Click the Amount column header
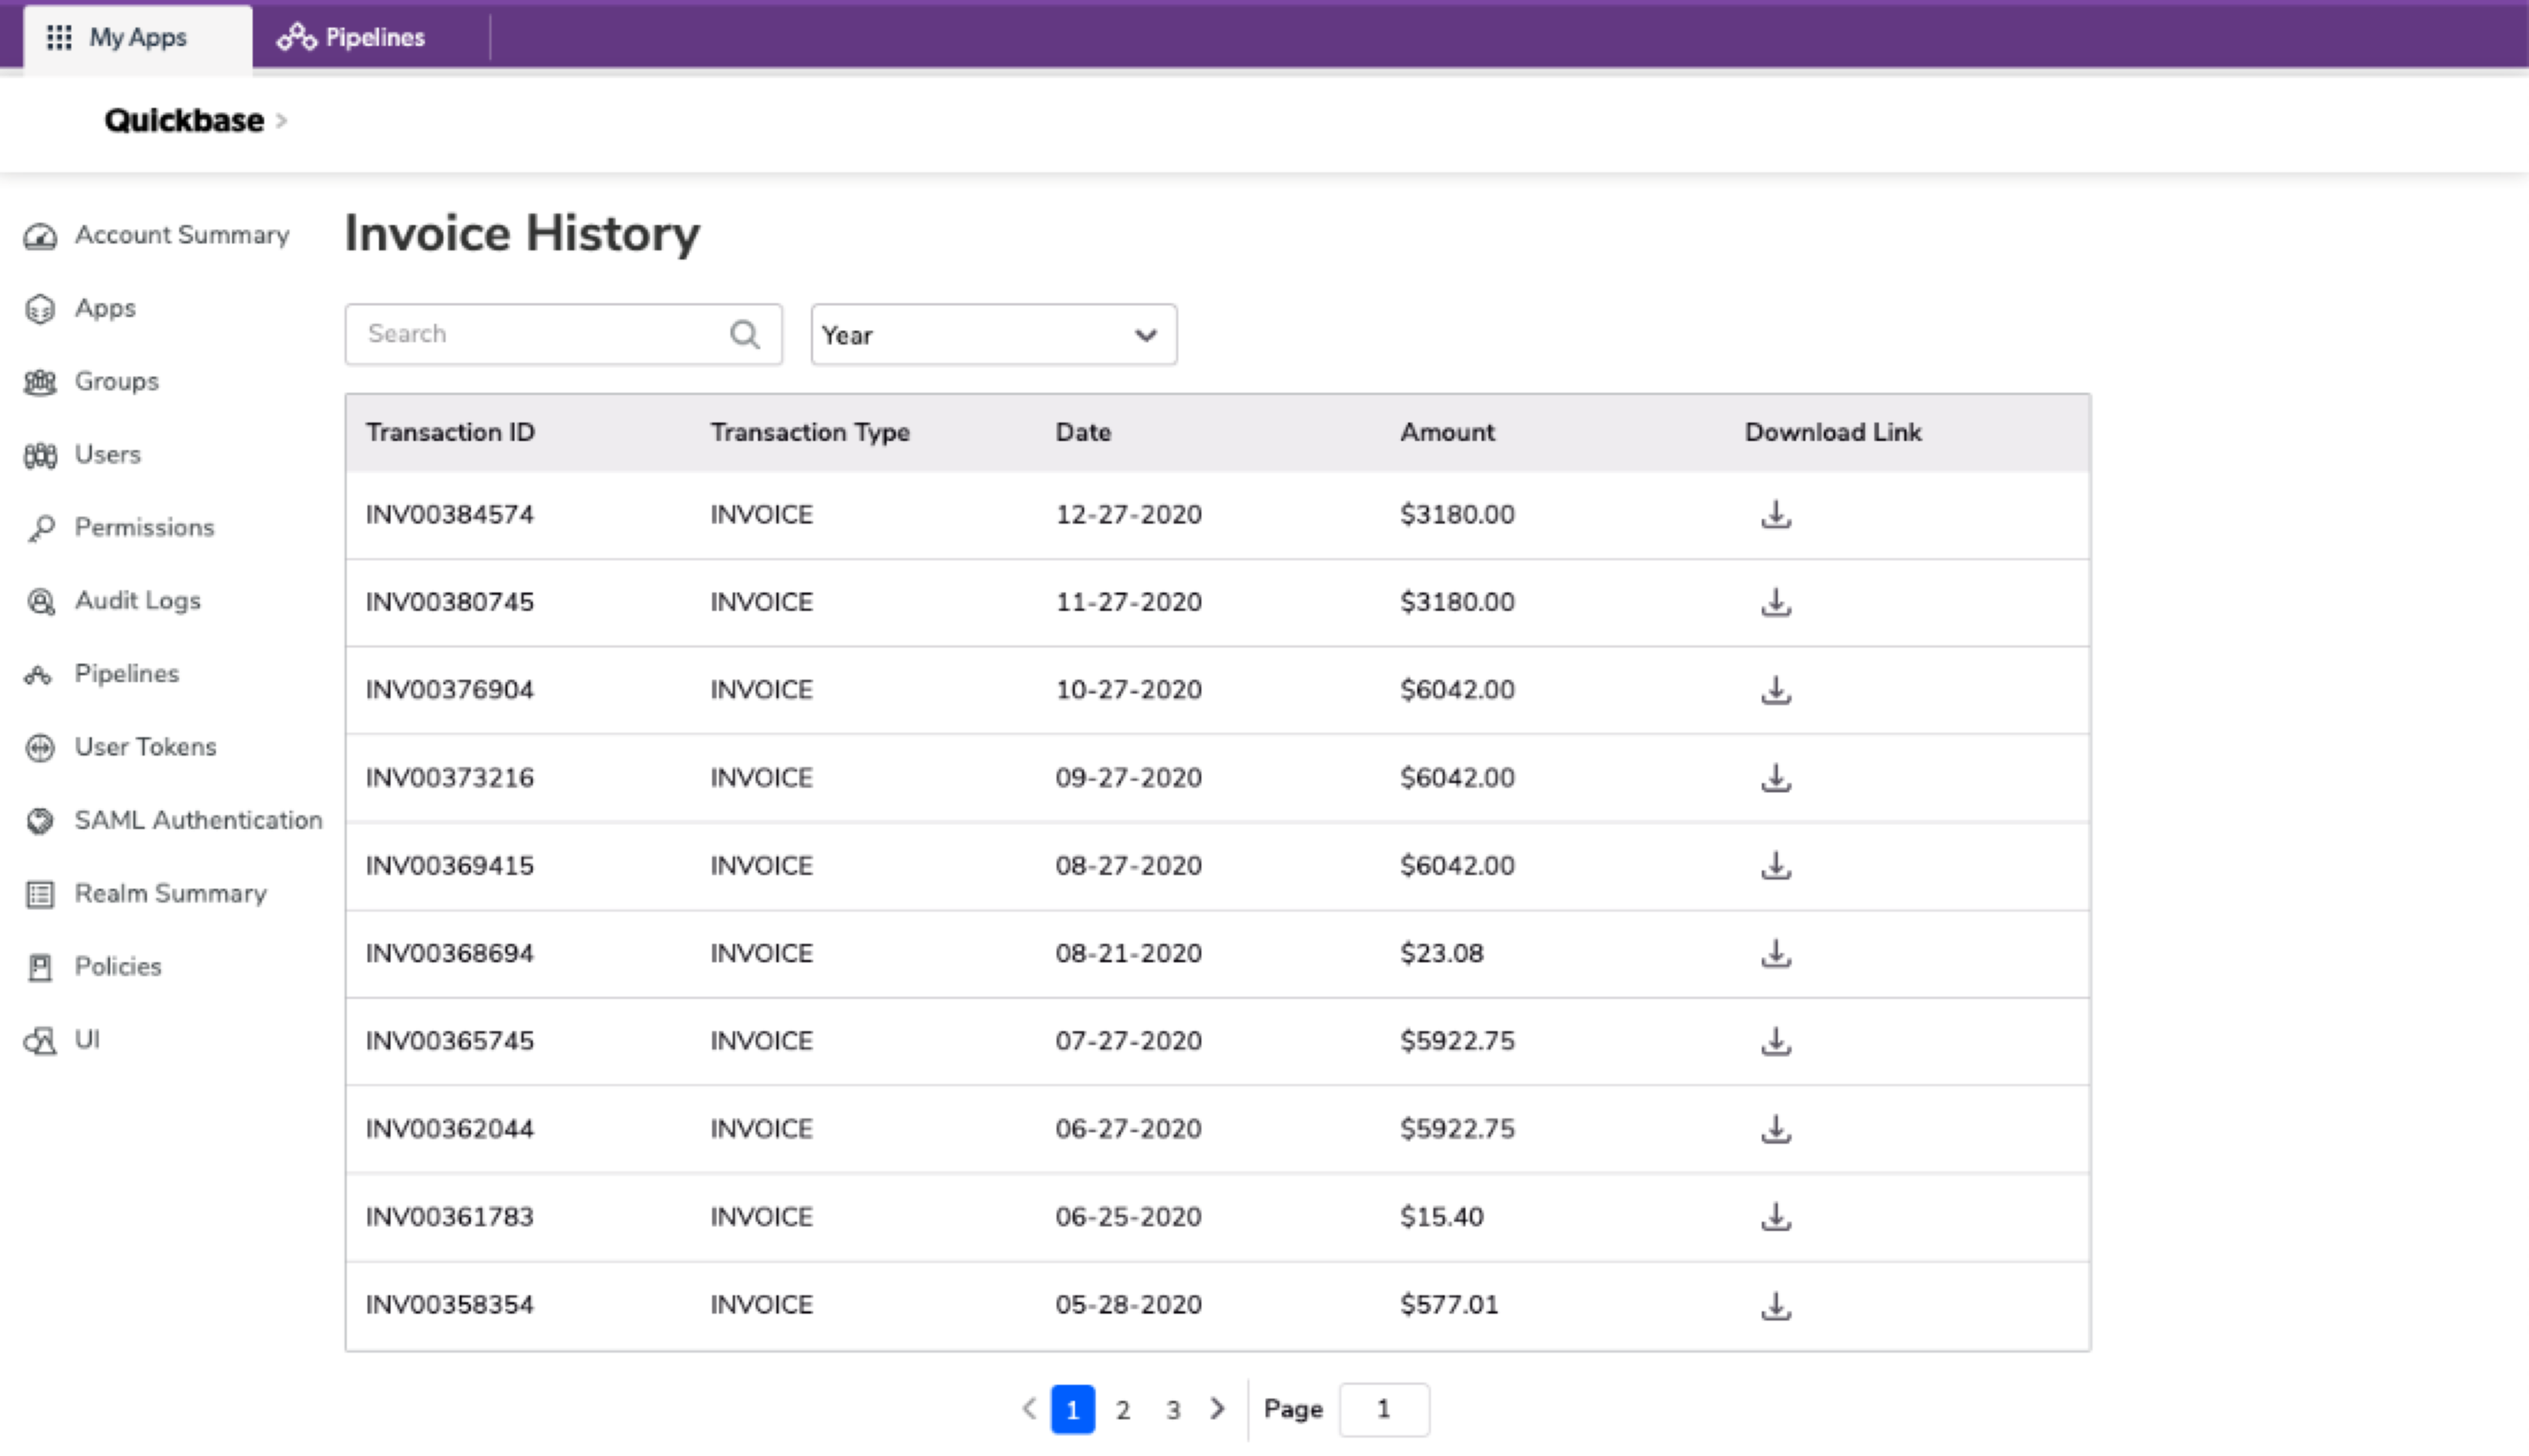Viewport: 2529px width, 1456px height. click(1447, 432)
